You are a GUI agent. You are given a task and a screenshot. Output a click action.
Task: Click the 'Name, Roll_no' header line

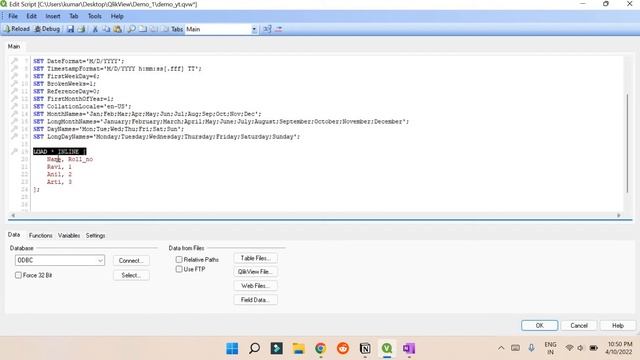[70, 159]
